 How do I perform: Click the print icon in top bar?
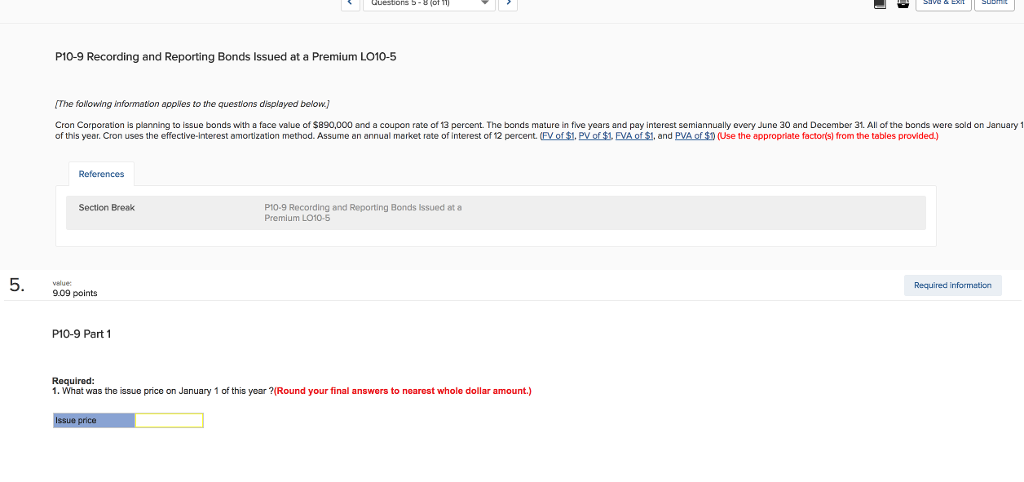(x=904, y=5)
